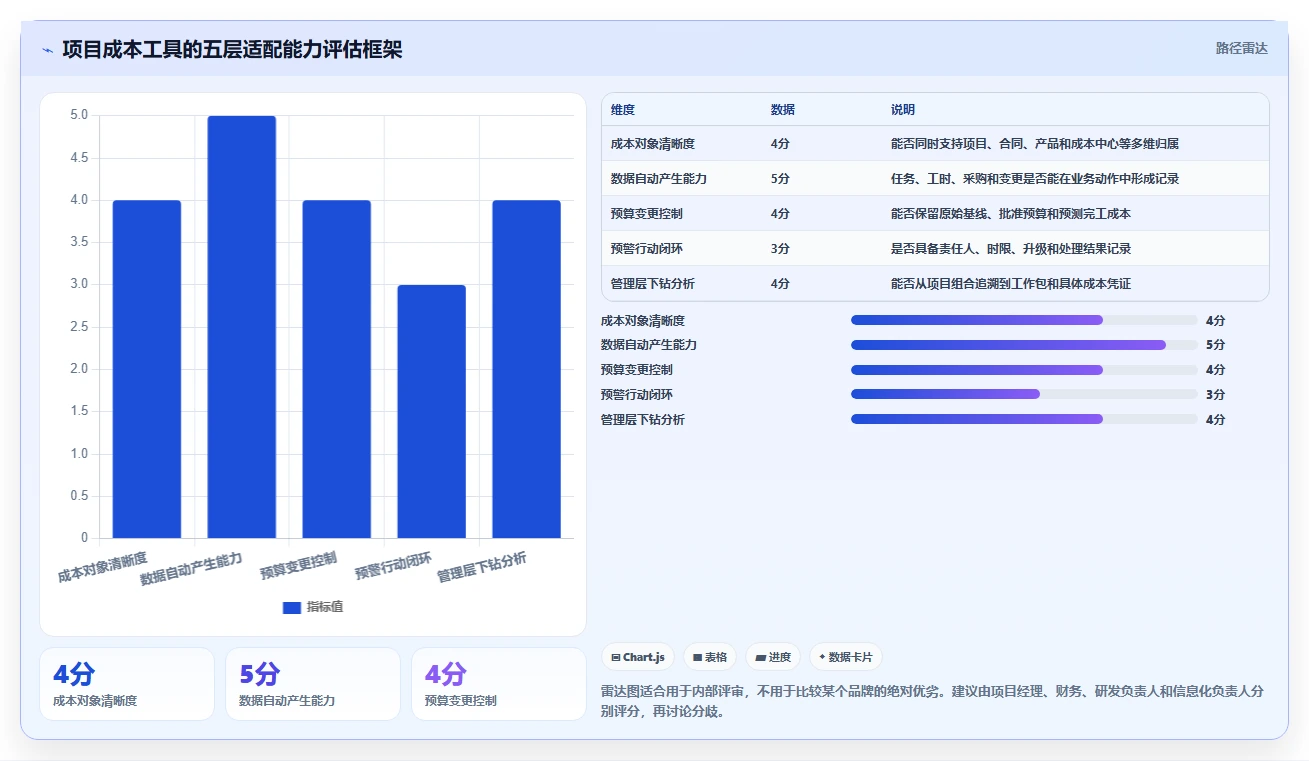Click the 5分 value in the table

point(780,179)
